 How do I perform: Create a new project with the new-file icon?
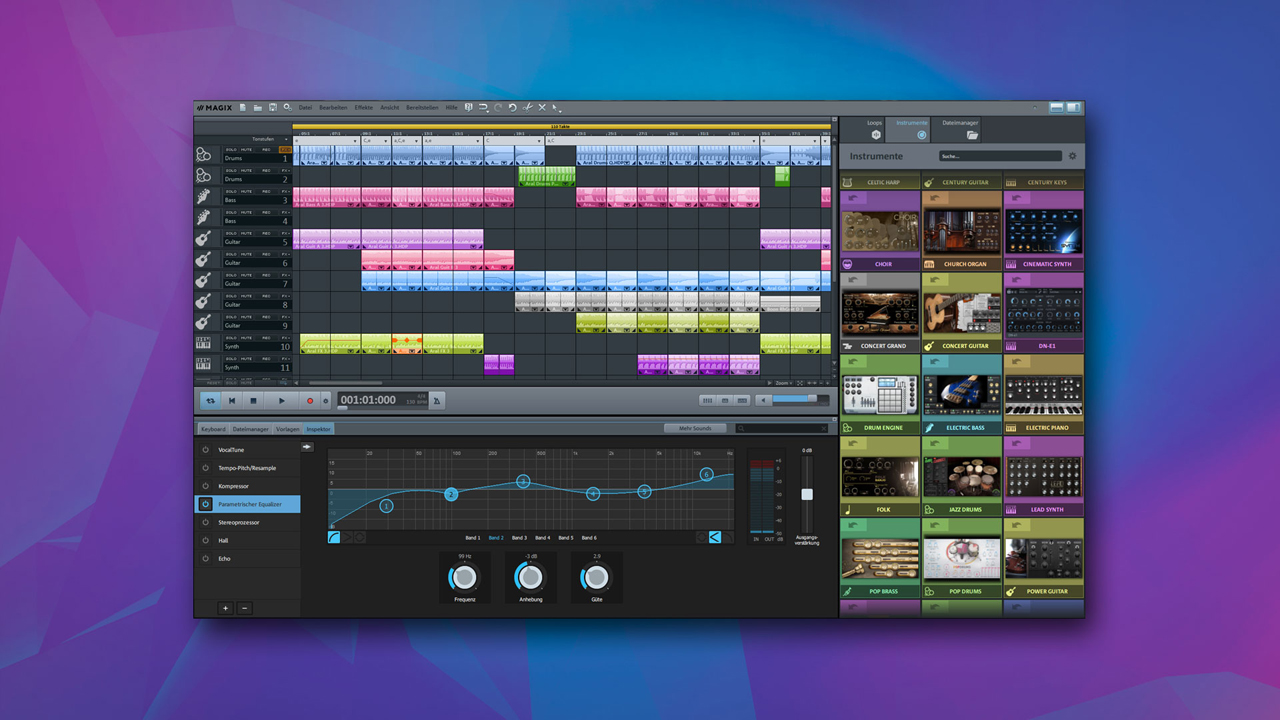245,107
